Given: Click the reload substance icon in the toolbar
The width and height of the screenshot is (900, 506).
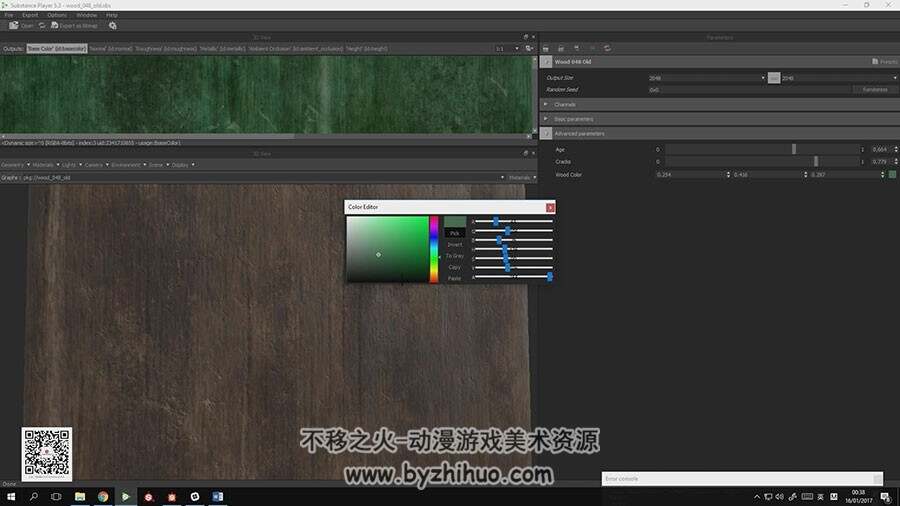Looking at the screenshot, I should pyautogui.click(x=42, y=26).
